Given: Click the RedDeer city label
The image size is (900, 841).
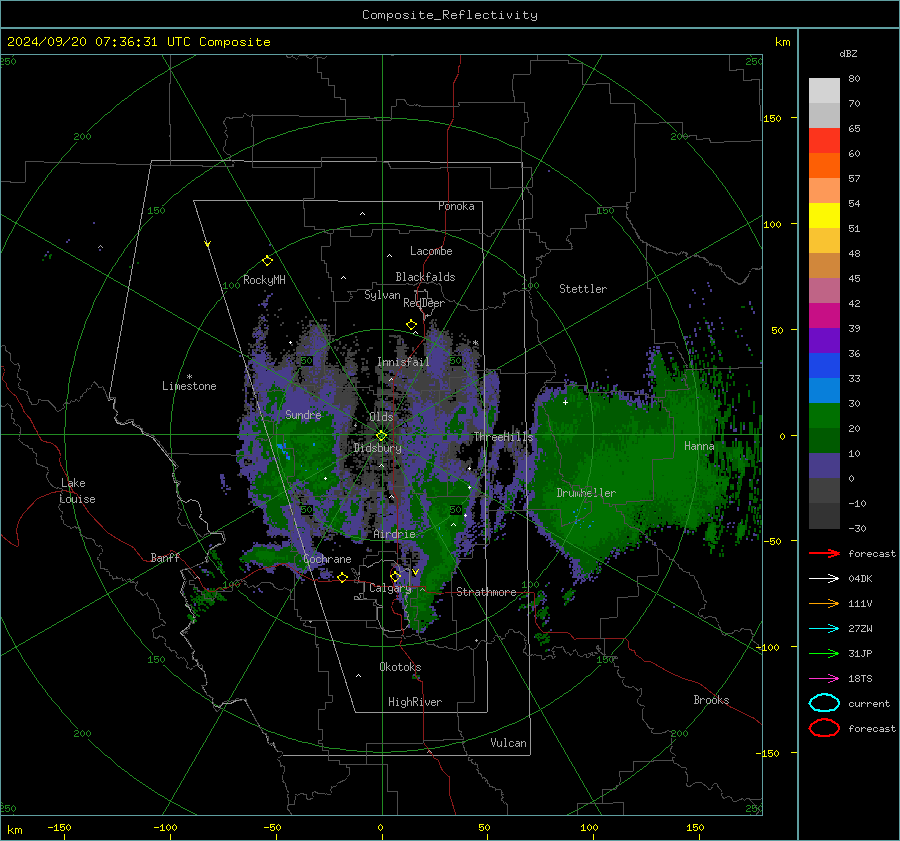Looking at the screenshot, I should [x=424, y=303].
